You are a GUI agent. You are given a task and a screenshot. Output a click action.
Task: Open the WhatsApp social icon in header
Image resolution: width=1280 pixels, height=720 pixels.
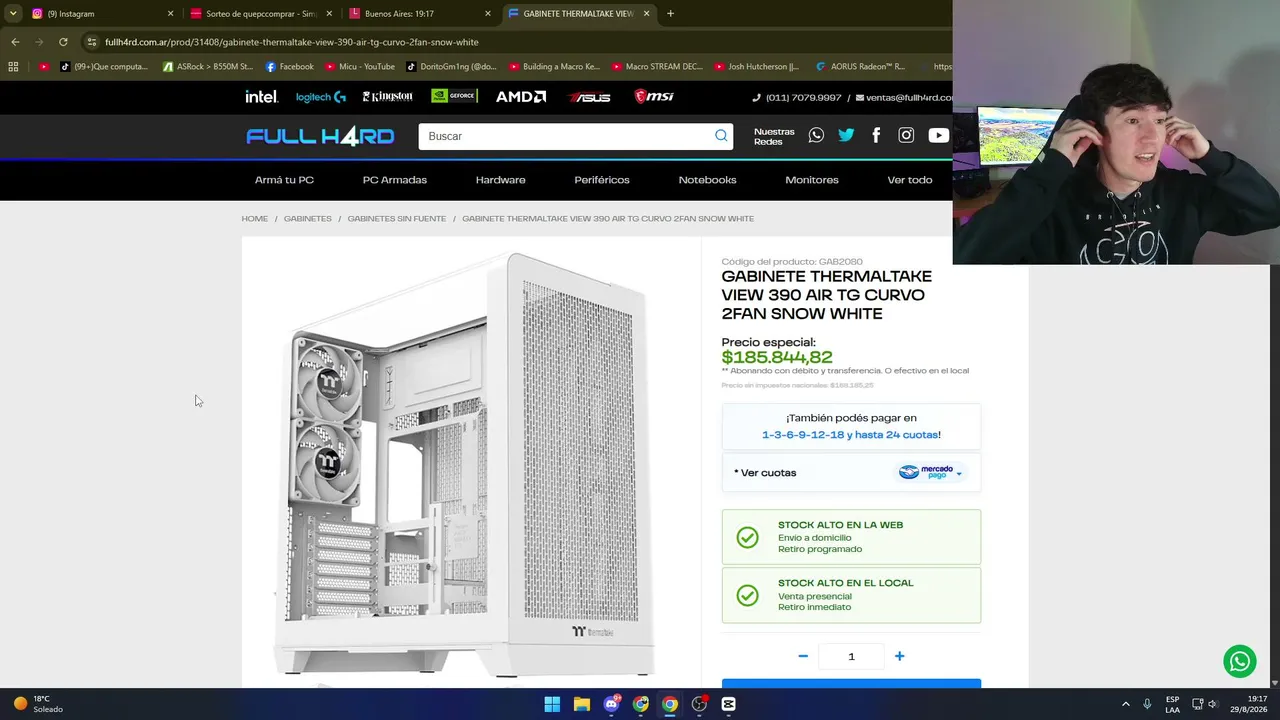[816, 135]
